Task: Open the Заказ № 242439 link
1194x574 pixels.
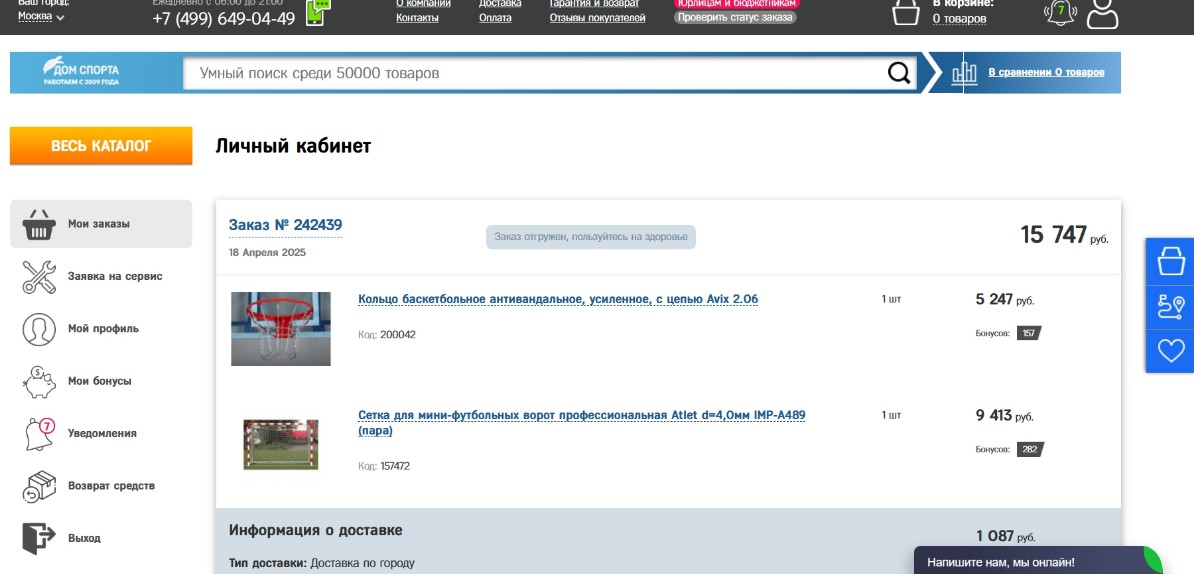Action: tap(286, 225)
